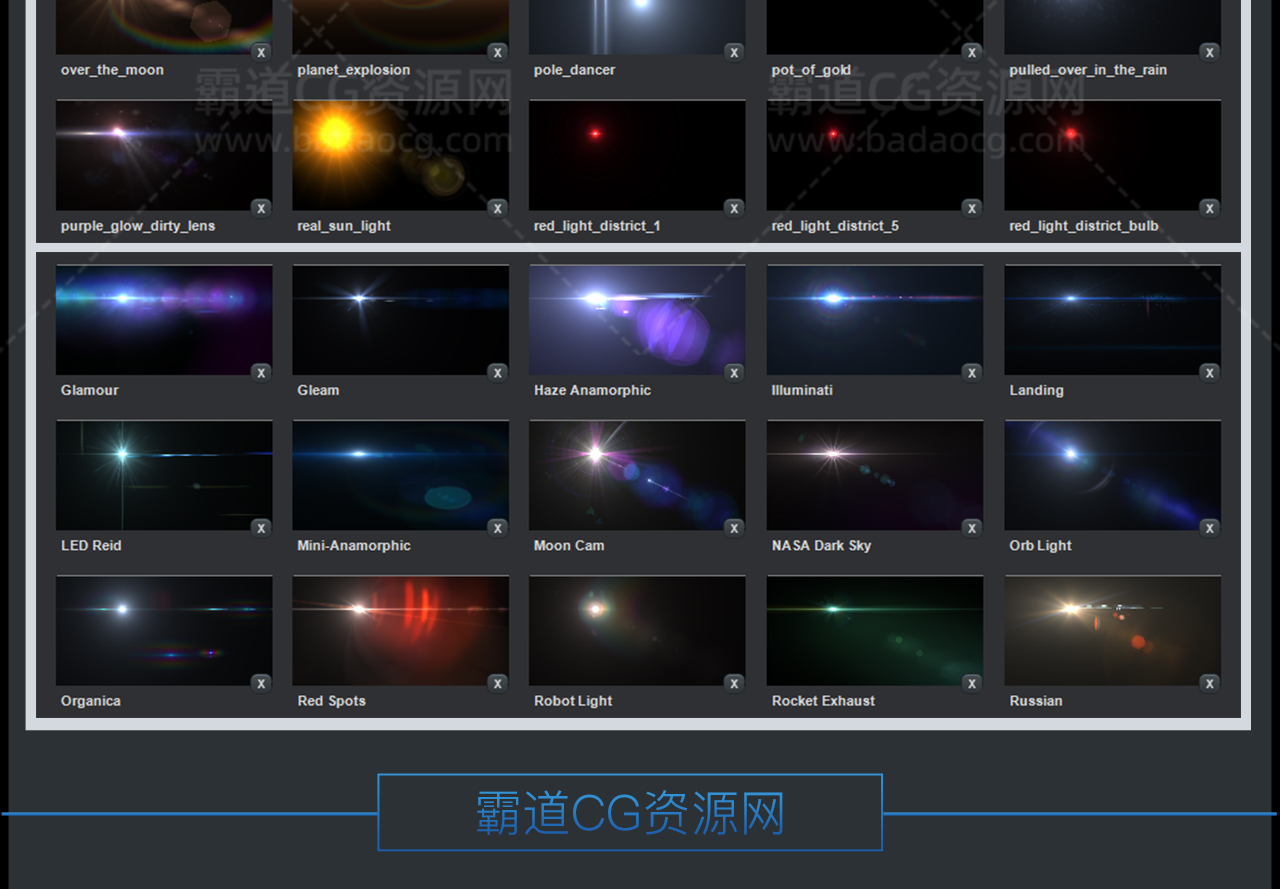Select the Gleam lens flare thumbnail
The height and width of the screenshot is (889, 1280).
point(400,319)
